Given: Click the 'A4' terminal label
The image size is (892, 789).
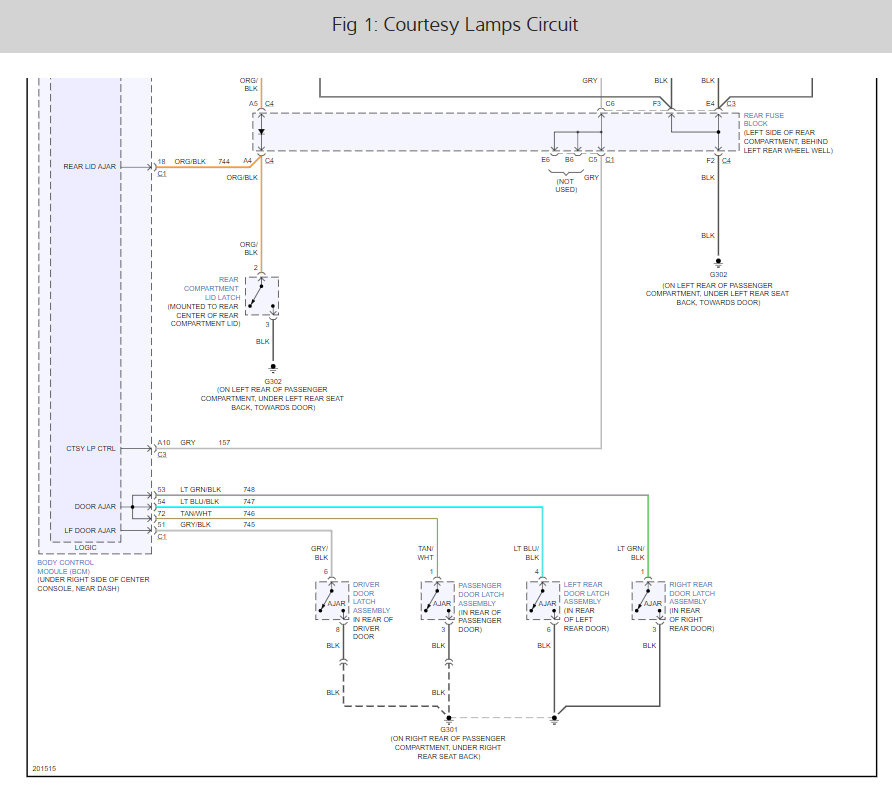Looking at the screenshot, I should pos(247,161).
